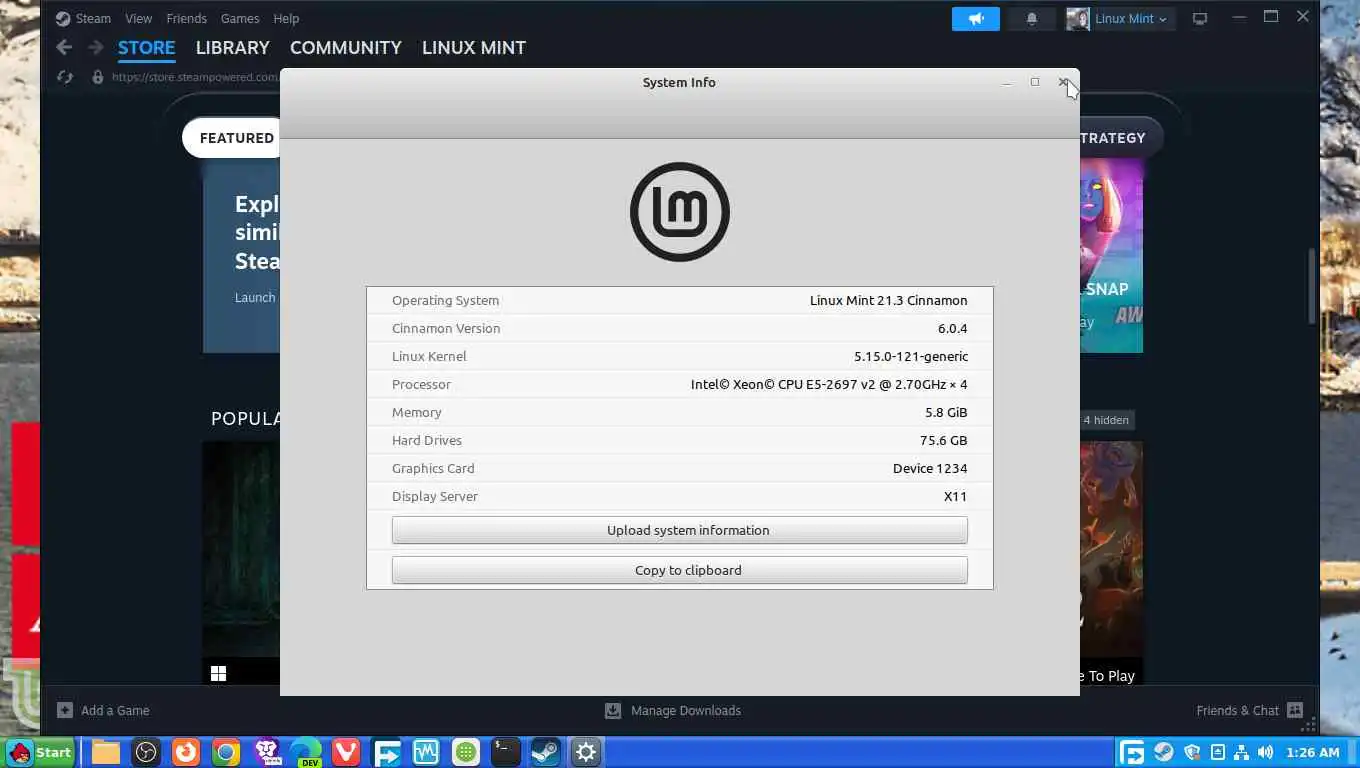1360x768 pixels.
Task: Open the LINUX MINT profile tab in Steam
Action: tap(473, 47)
